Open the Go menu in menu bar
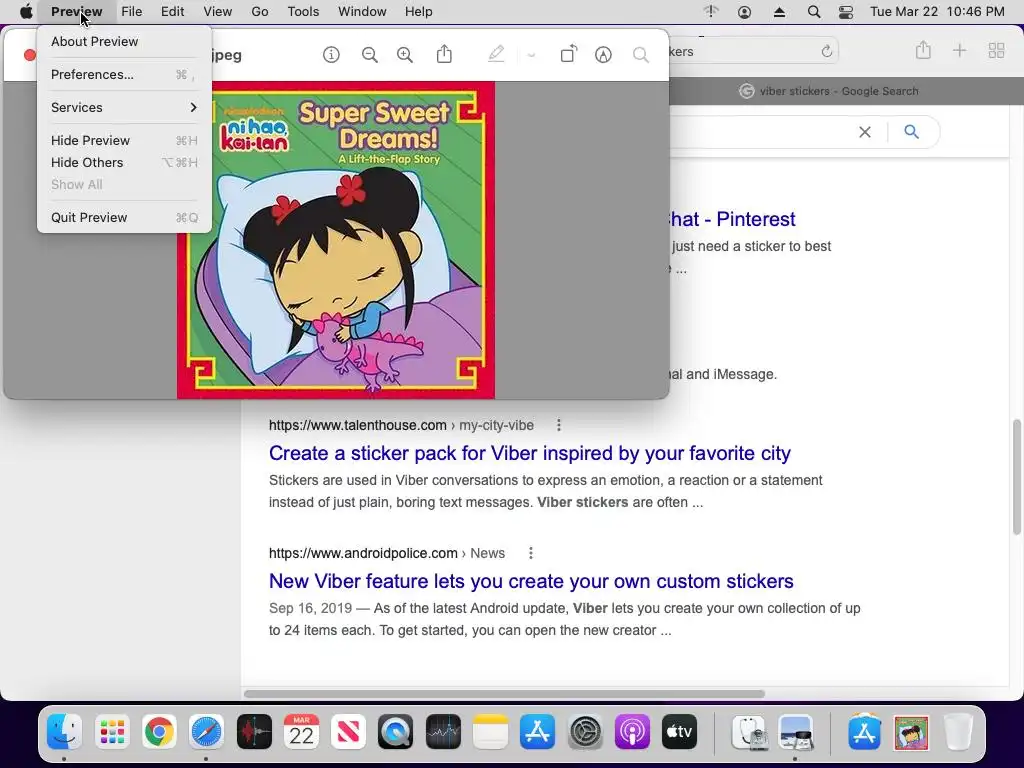Viewport: 1024px width, 768px height. pos(260,12)
